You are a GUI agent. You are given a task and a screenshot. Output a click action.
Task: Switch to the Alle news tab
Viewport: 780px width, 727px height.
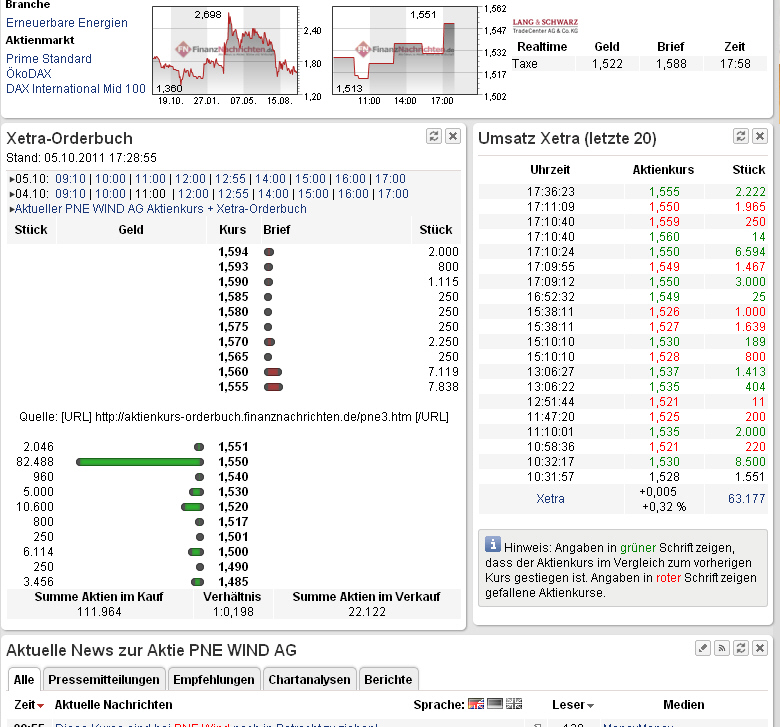[24, 680]
